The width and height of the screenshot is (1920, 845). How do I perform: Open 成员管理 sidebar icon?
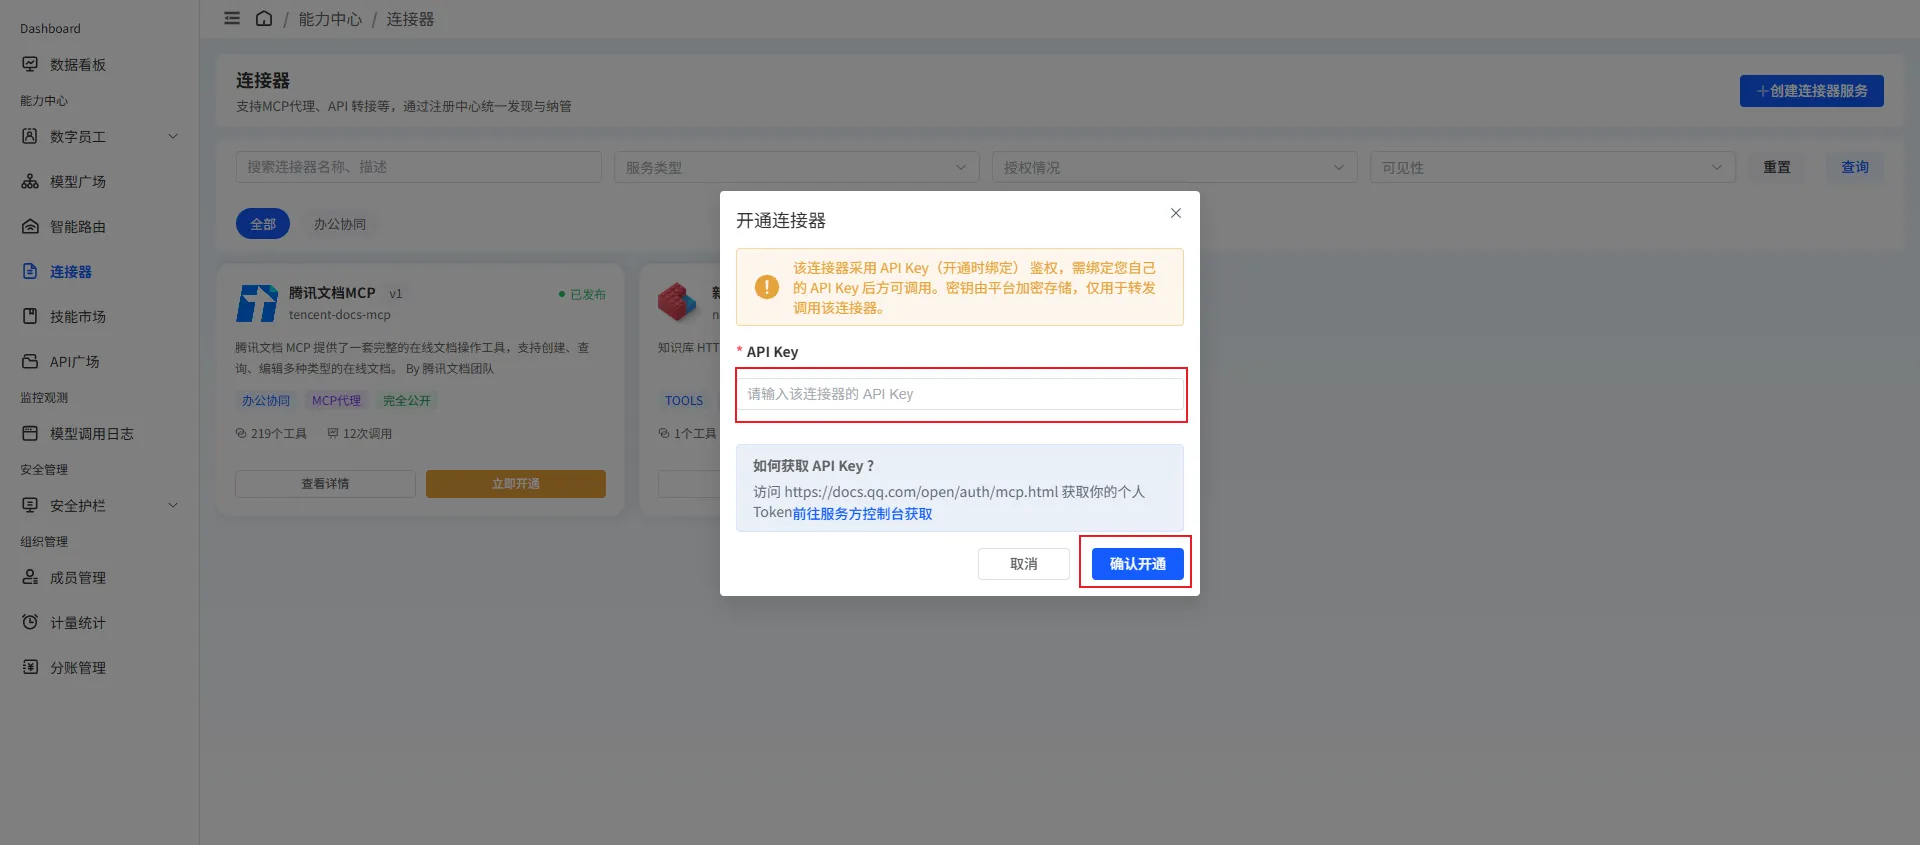click(30, 577)
